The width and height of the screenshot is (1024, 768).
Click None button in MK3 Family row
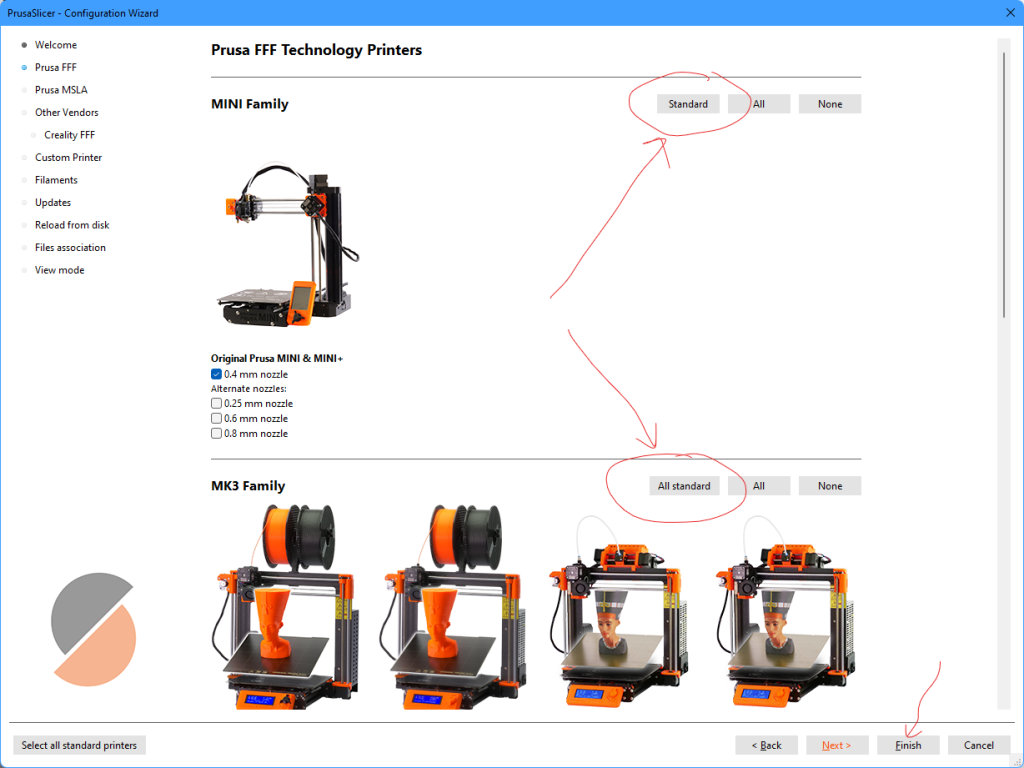(829, 486)
